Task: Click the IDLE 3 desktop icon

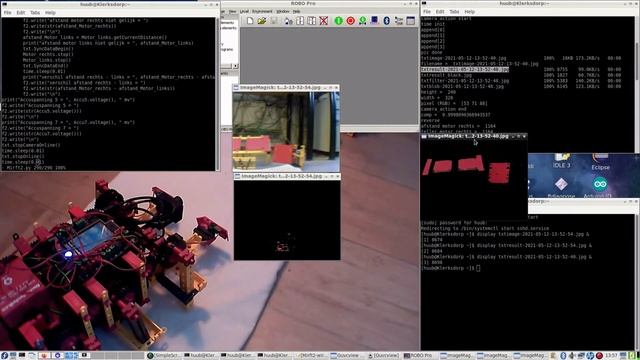Action: (x=562, y=161)
